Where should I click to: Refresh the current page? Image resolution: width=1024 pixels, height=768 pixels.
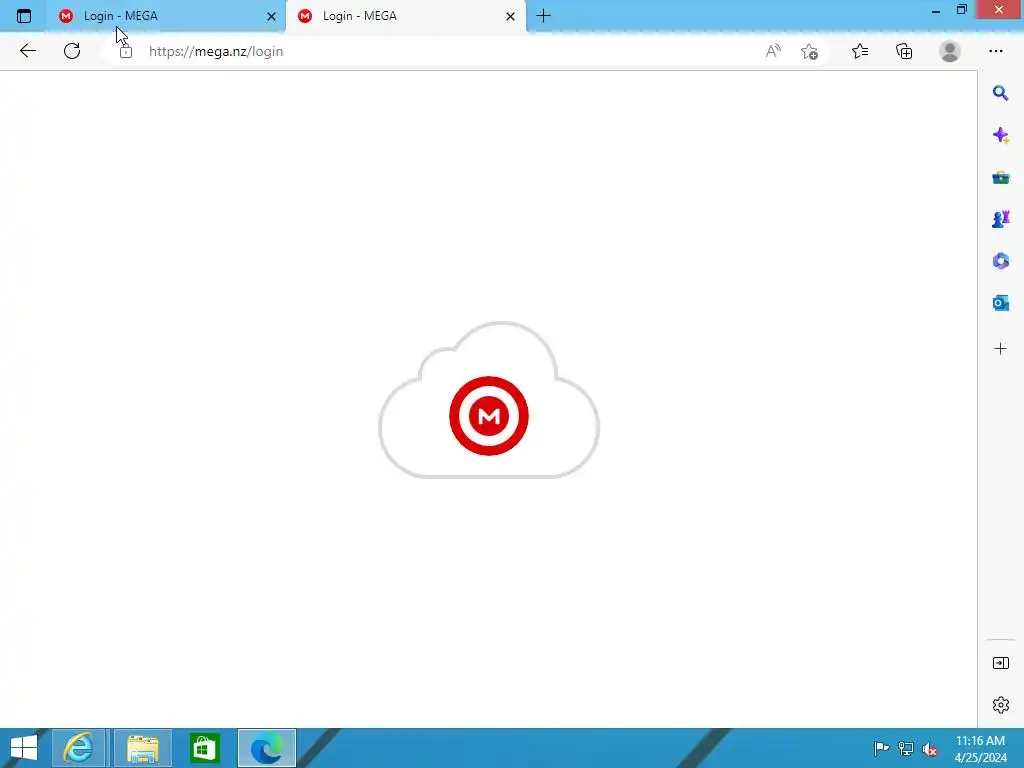pyautogui.click(x=72, y=51)
